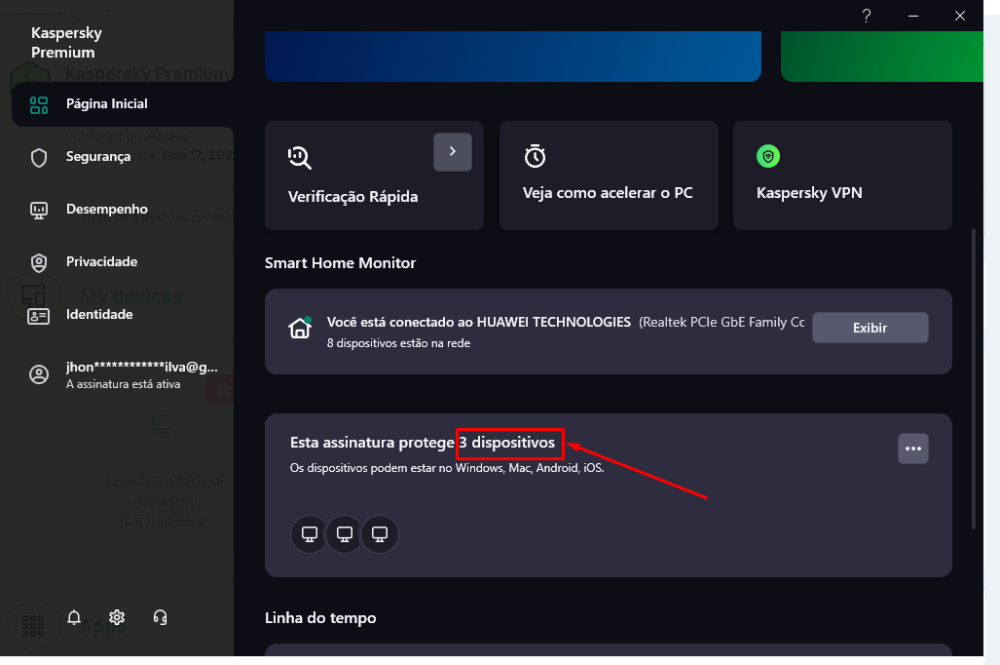Click the help question mark
Image resolution: width=1000 pixels, height=665 pixels.
[866, 15]
